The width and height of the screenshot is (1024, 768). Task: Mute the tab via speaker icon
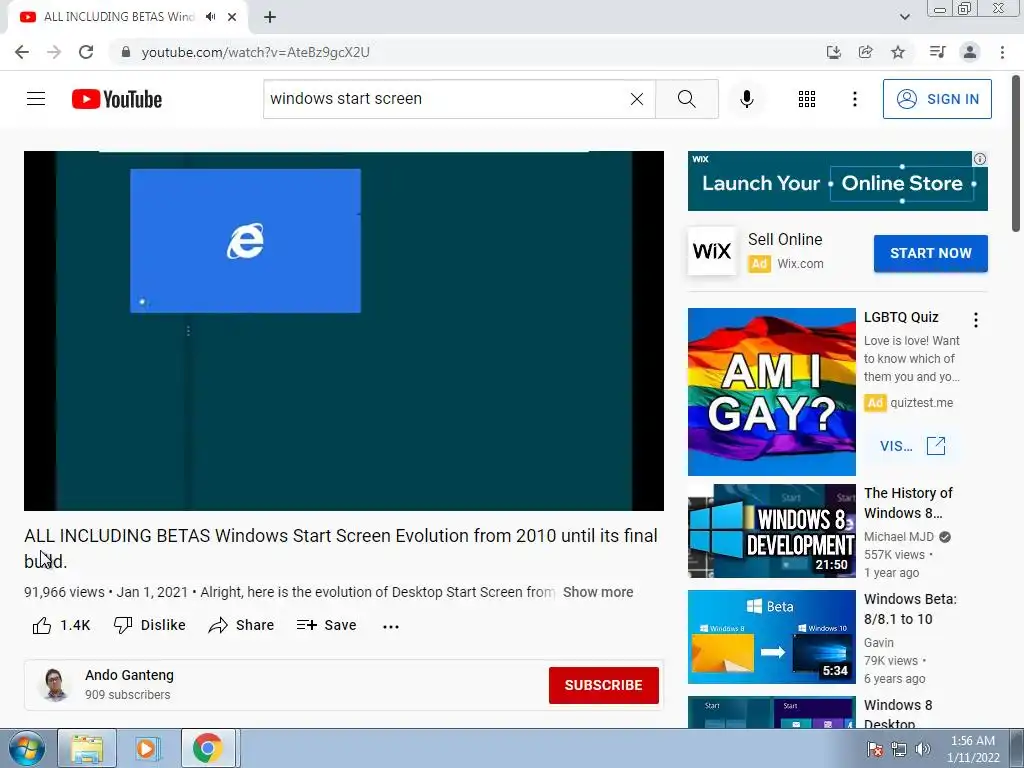[x=210, y=17]
